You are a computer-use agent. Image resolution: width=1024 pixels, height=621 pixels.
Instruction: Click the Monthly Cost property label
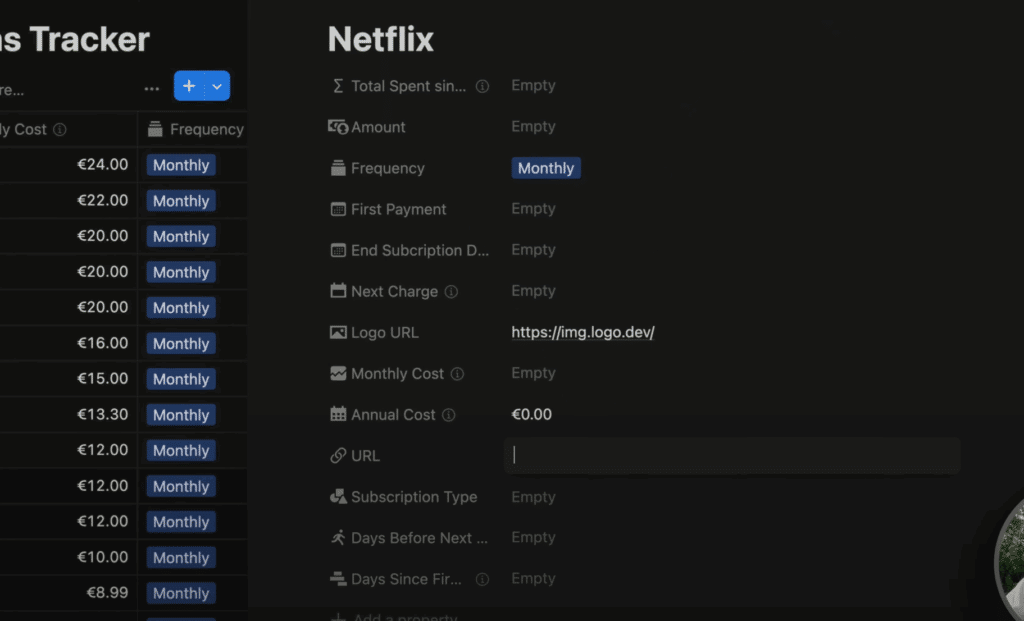pyautogui.click(x=397, y=374)
